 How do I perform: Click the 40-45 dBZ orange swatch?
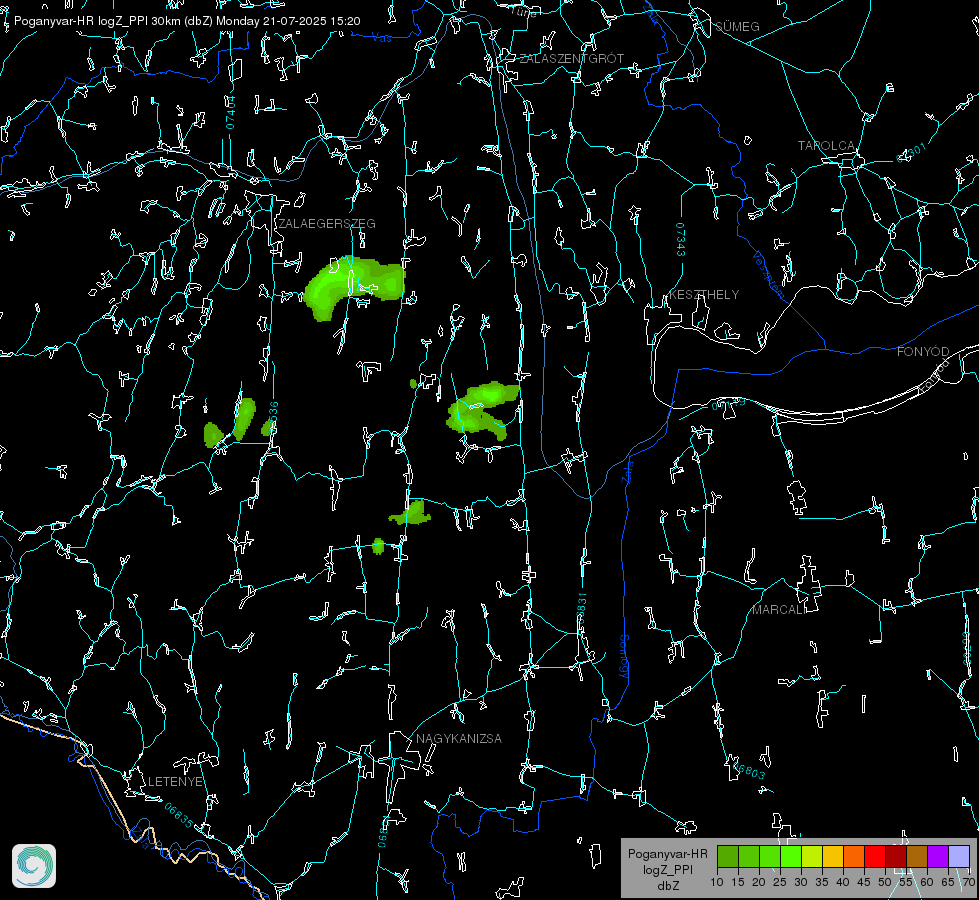854,856
